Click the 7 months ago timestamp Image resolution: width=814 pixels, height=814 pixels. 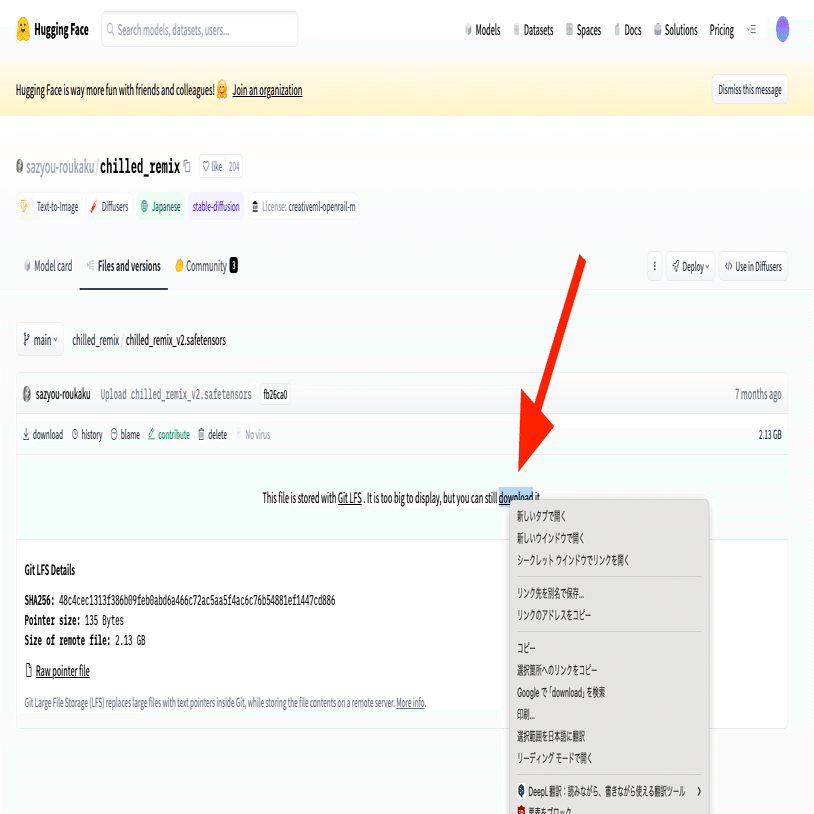(757, 394)
